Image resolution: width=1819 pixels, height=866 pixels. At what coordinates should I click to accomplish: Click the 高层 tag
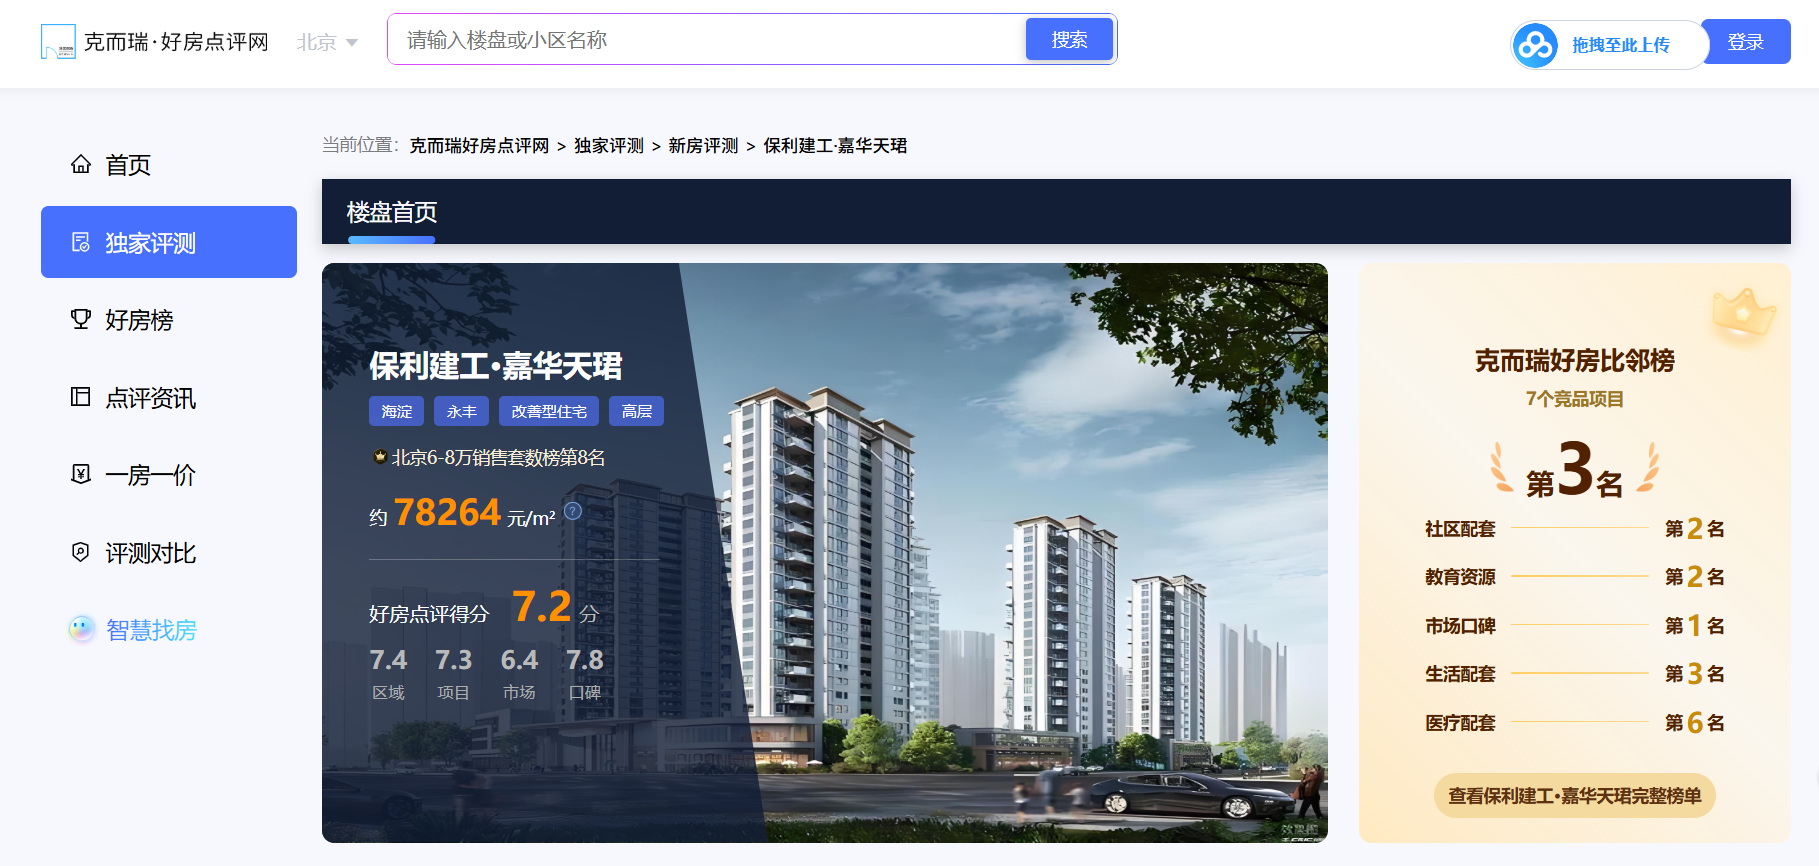coord(637,411)
